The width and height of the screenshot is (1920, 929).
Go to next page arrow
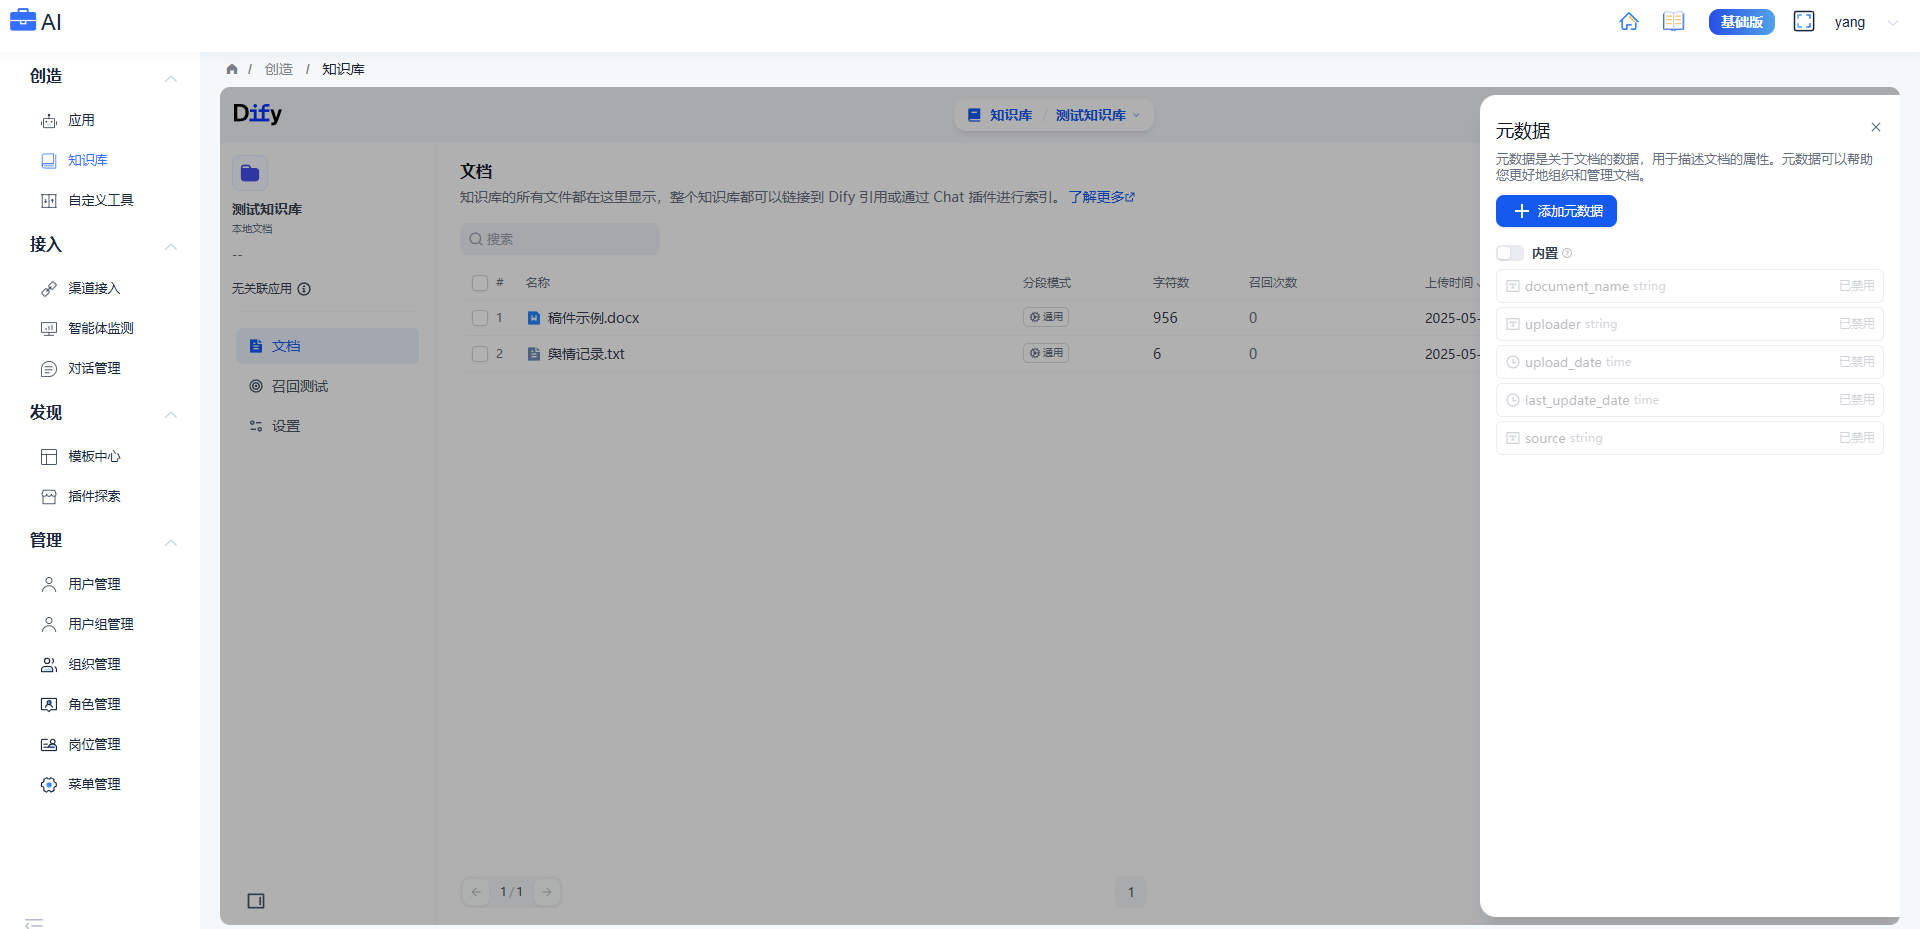pyautogui.click(x=547, y=892)
